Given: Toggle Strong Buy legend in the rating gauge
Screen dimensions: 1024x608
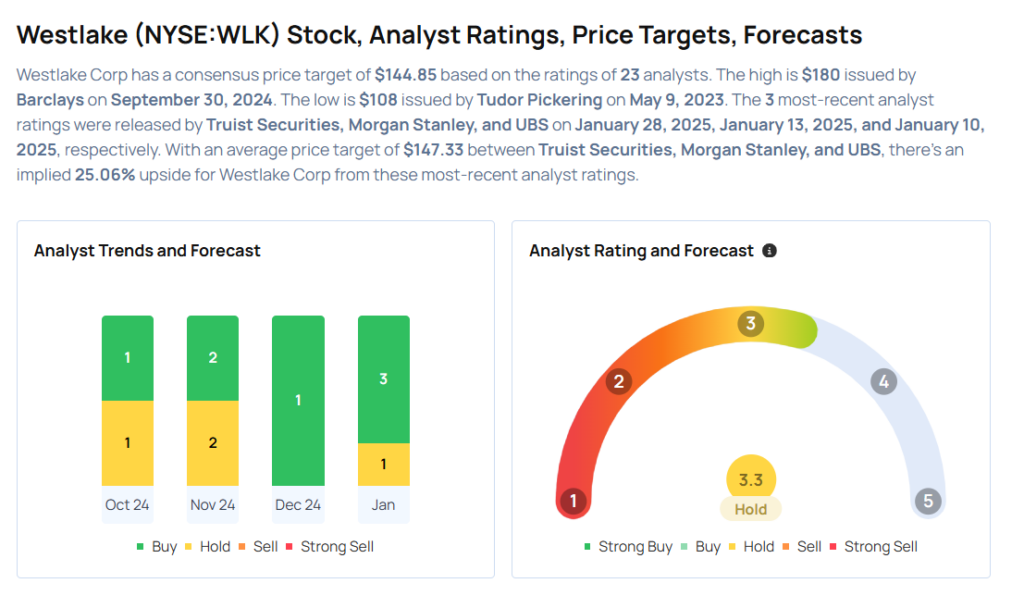Looking at the screenshot, I should (627, 547).
